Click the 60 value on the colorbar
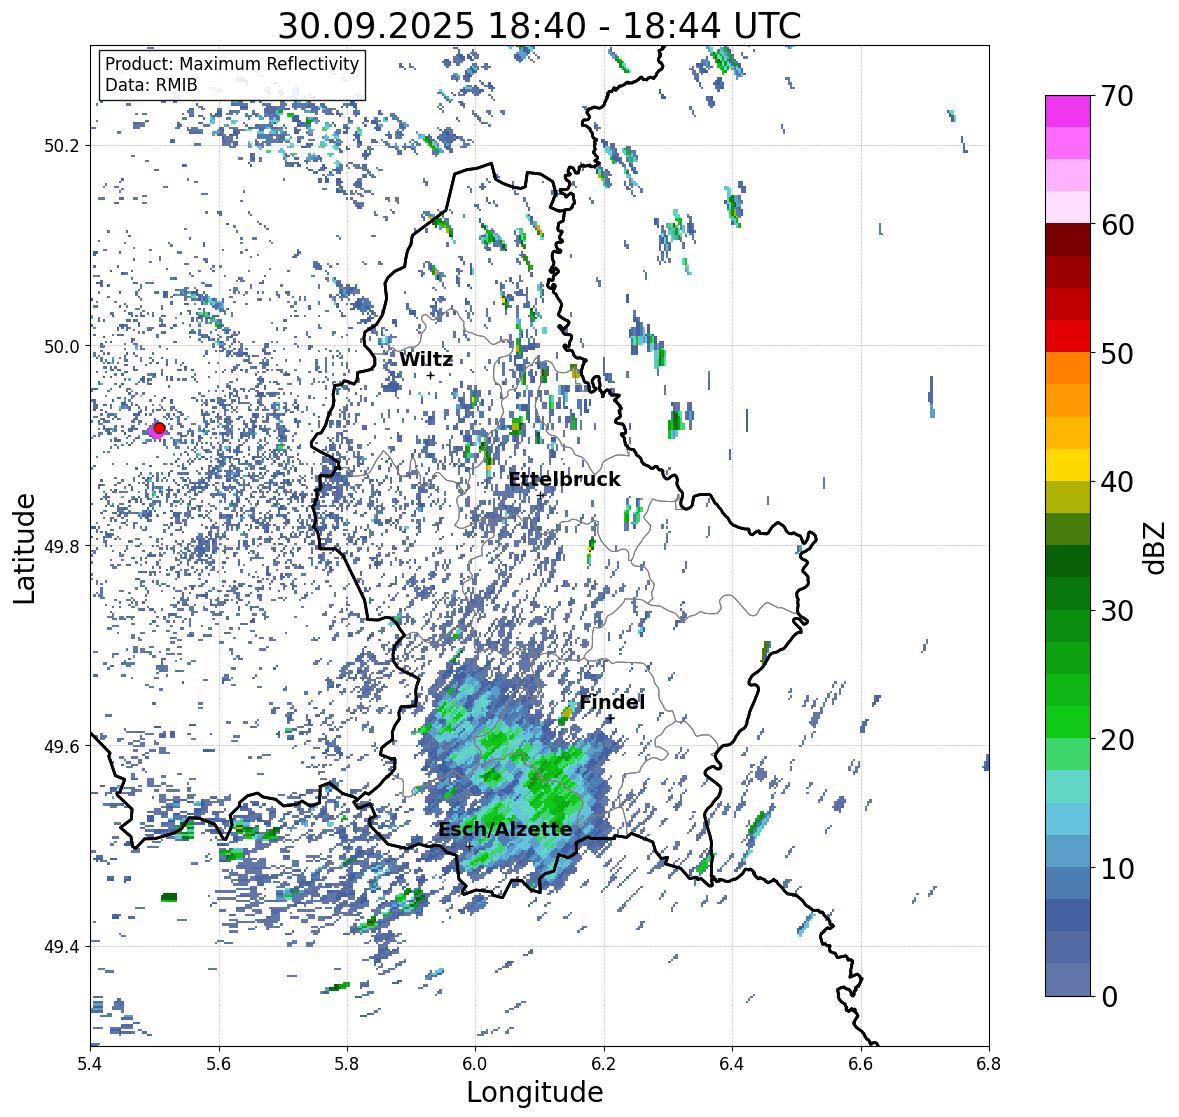 click(x=1117, y=225)
